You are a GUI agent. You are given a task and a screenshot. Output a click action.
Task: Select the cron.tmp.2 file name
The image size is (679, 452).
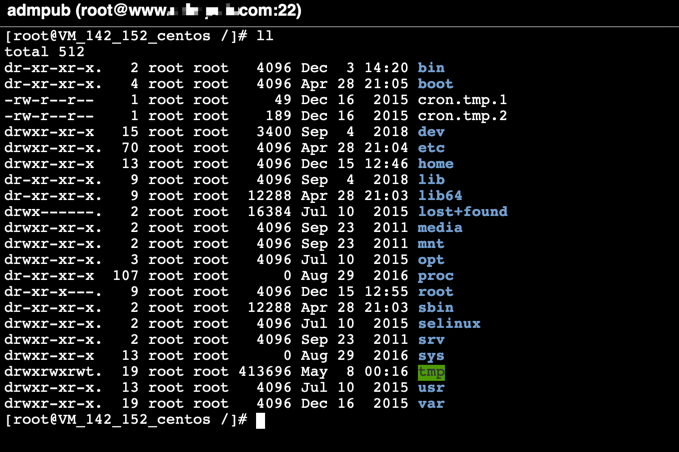462,116
